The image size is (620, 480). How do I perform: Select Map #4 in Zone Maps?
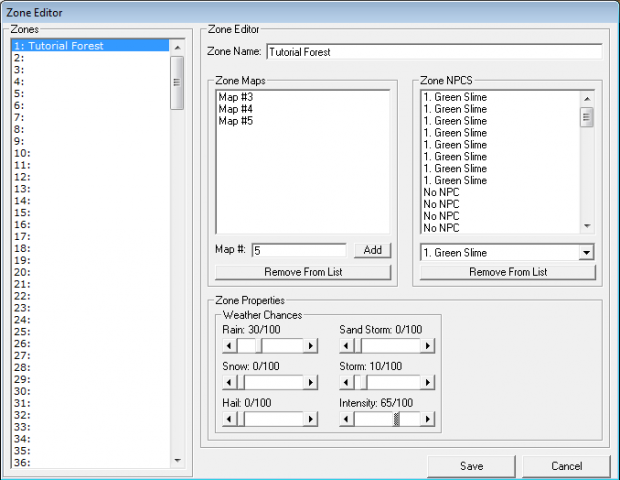[232, 109]
